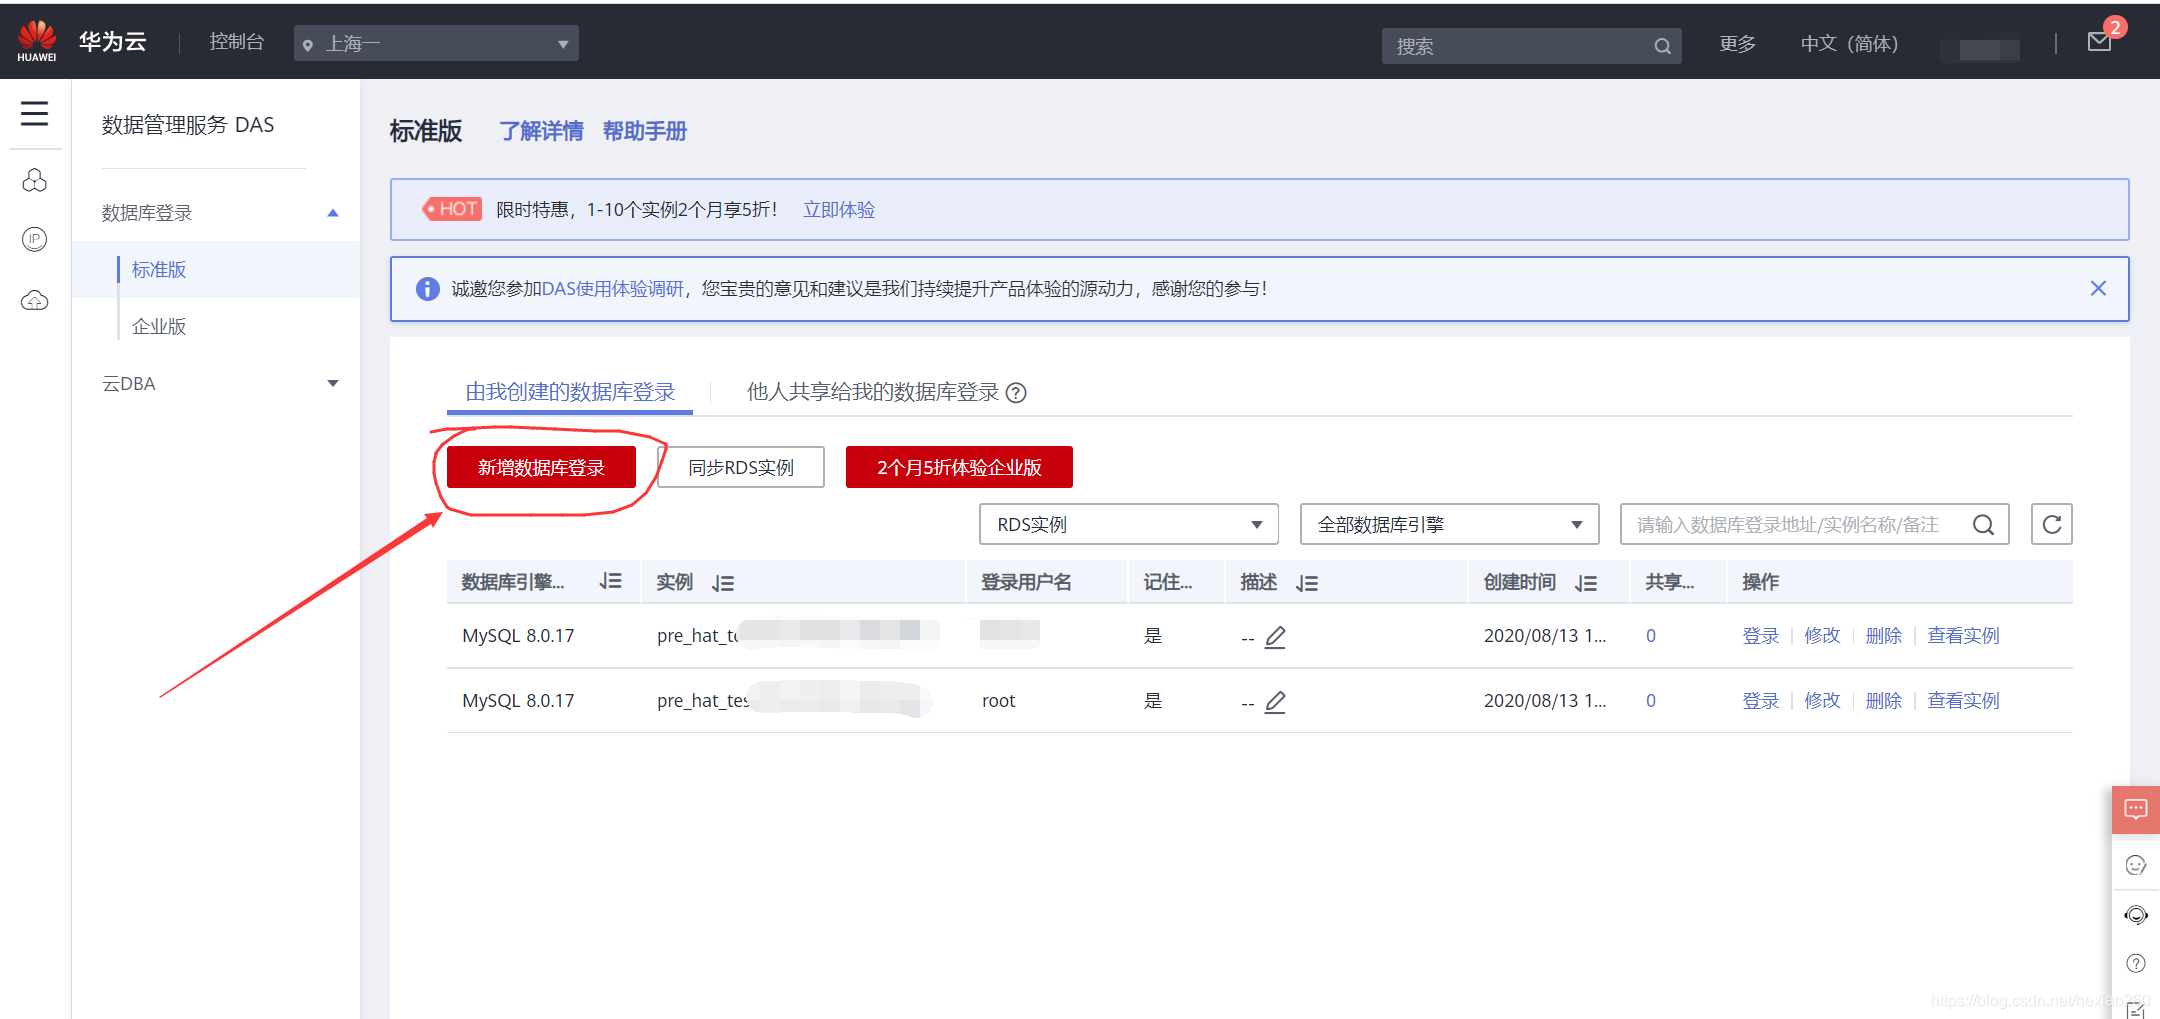Open the red chat feedback floating button

point(2135,809)
